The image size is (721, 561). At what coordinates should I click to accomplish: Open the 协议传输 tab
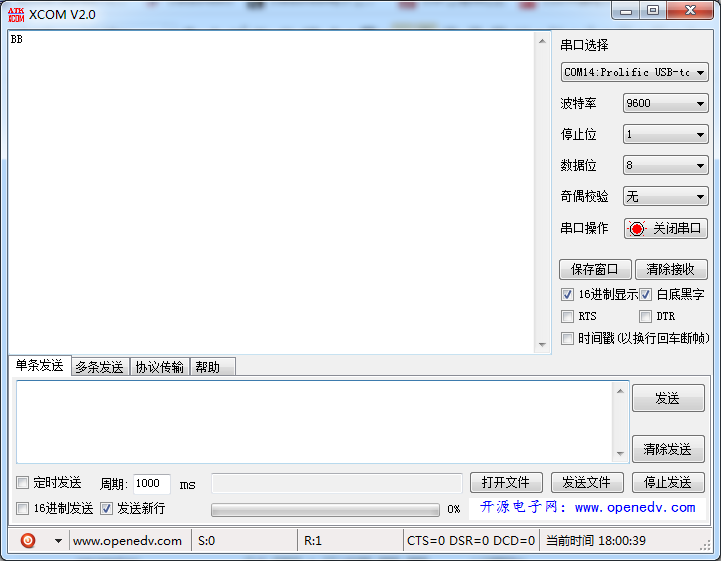160,367
